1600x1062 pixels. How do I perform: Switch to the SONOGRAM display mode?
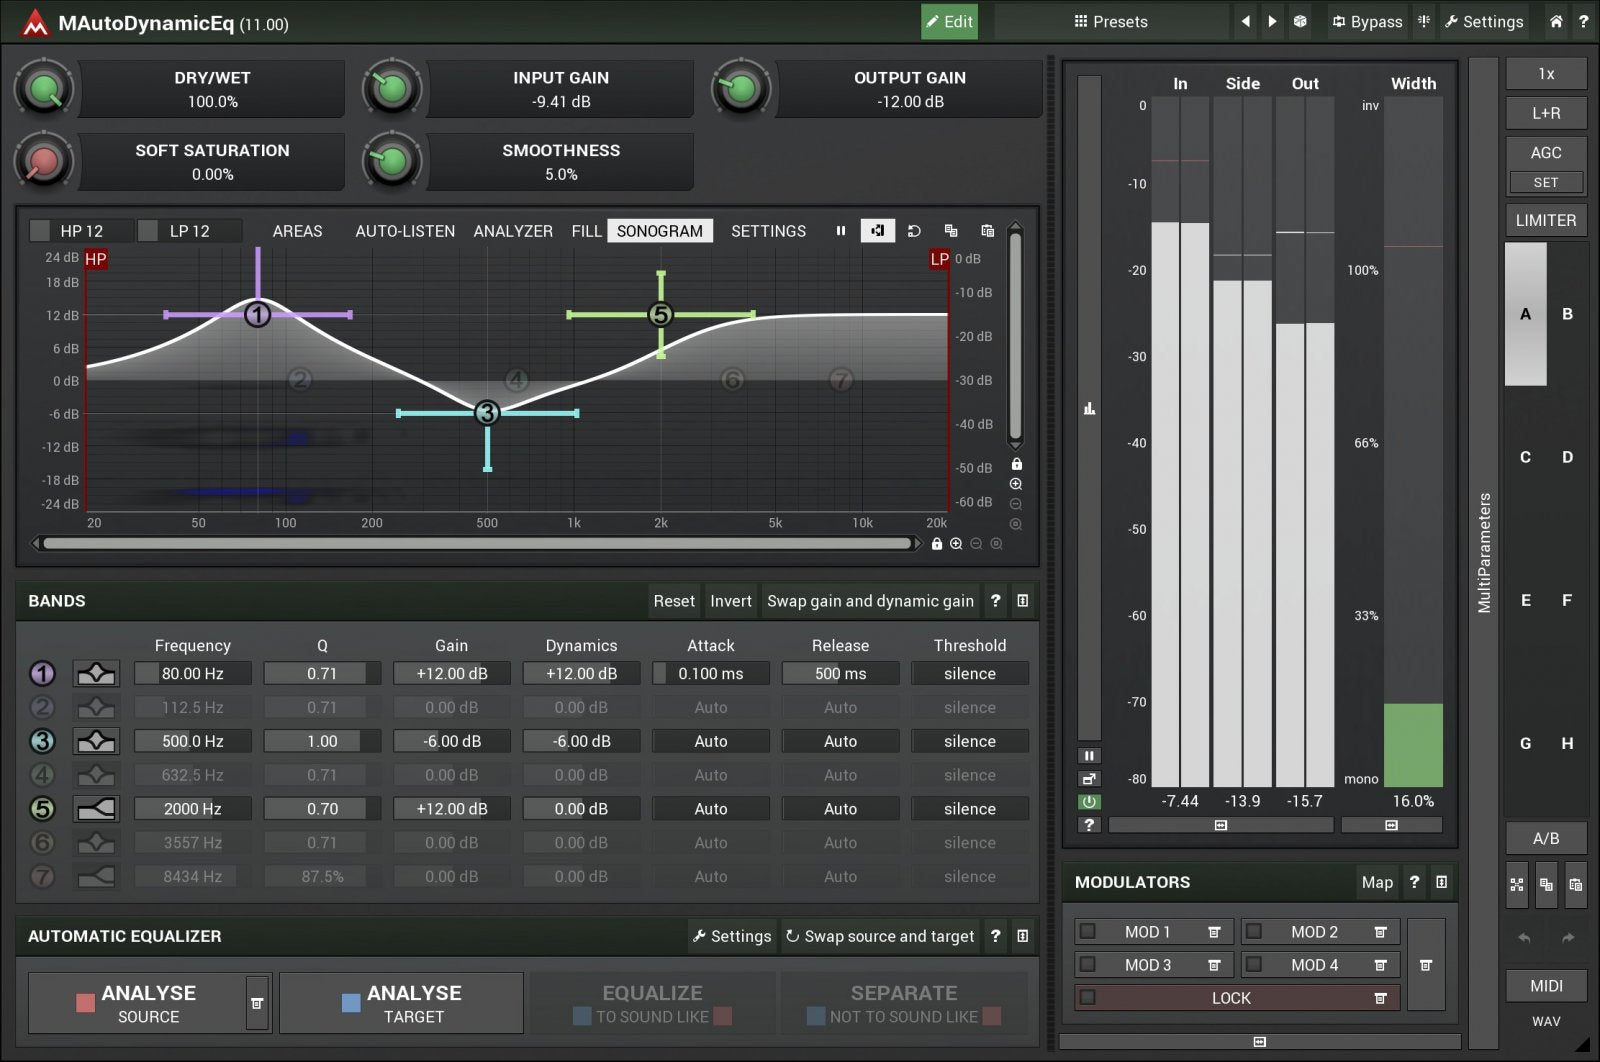pos(659,231)
